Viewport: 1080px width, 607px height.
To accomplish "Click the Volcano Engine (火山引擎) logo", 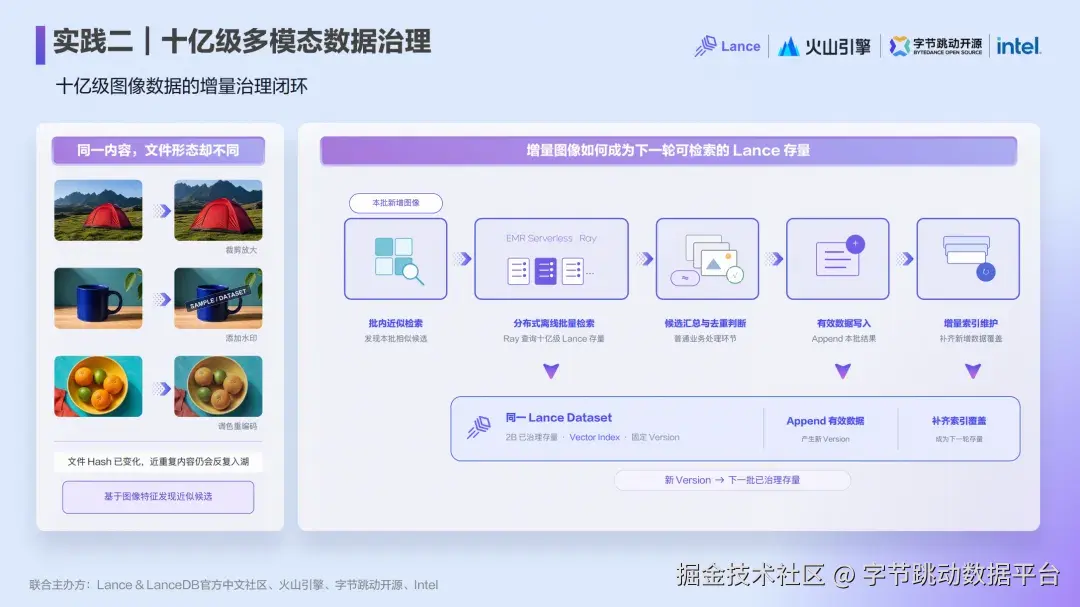I will (x=824, y=47).
